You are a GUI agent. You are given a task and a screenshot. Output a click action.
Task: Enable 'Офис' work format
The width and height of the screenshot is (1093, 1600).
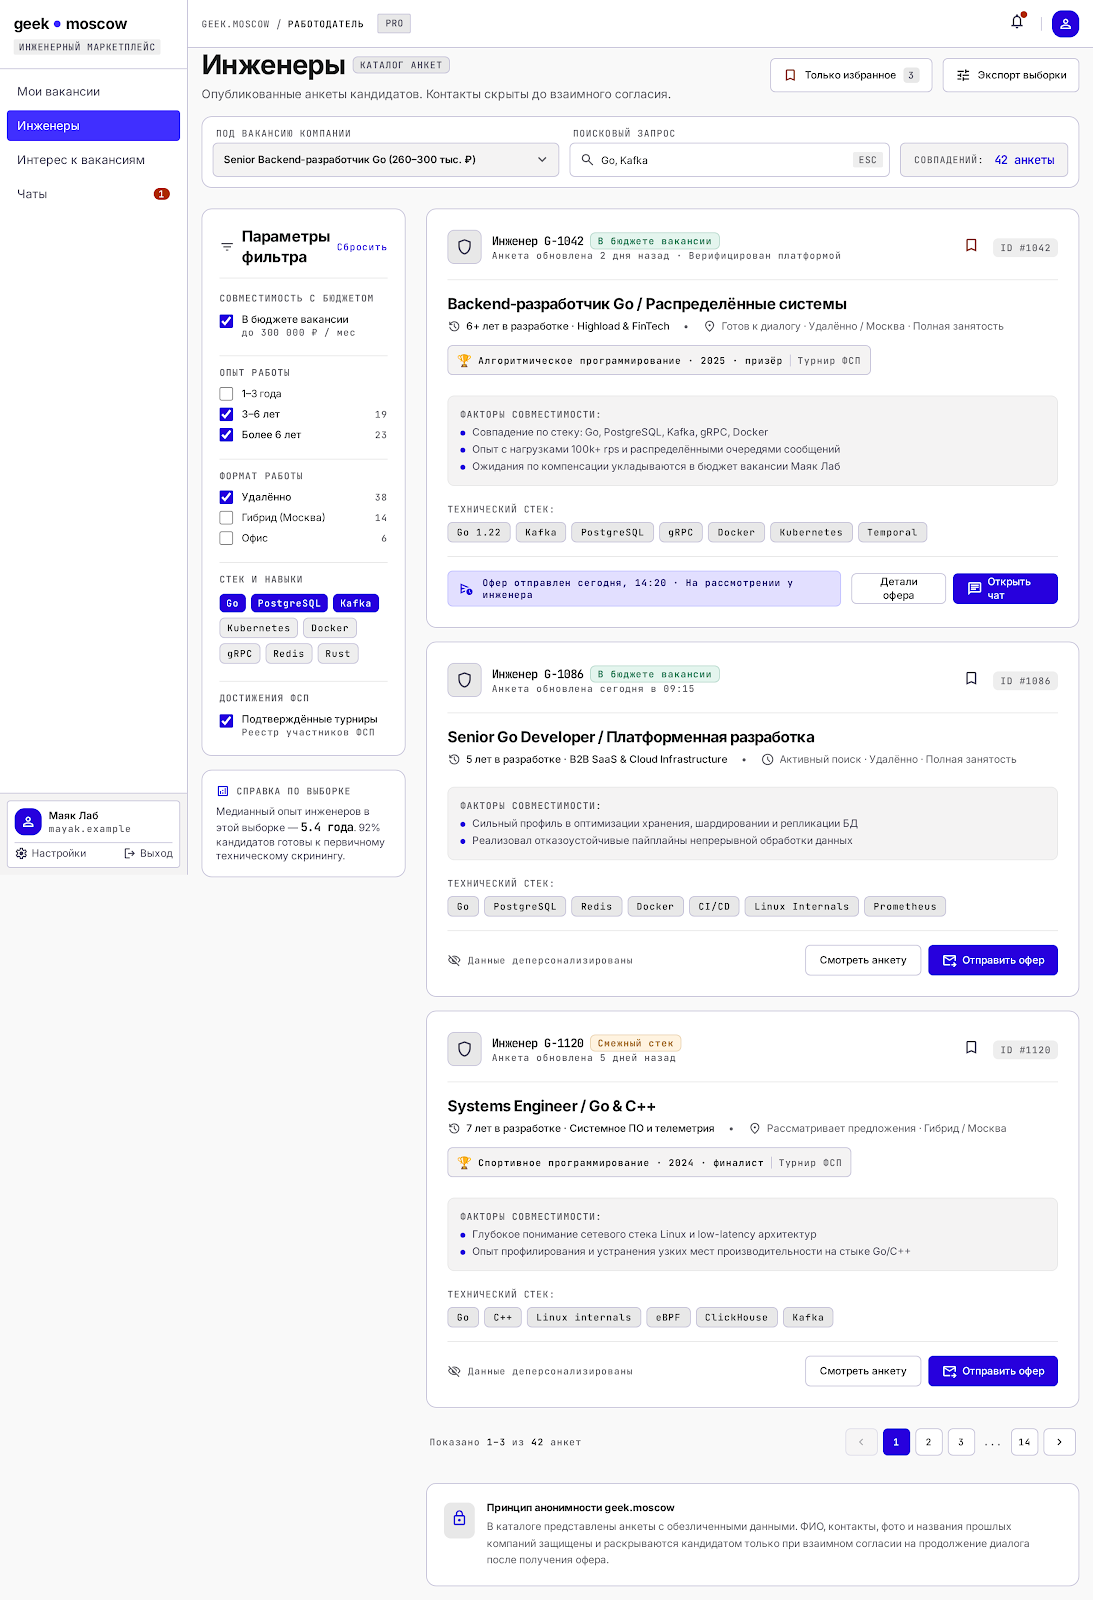point(226,538)
